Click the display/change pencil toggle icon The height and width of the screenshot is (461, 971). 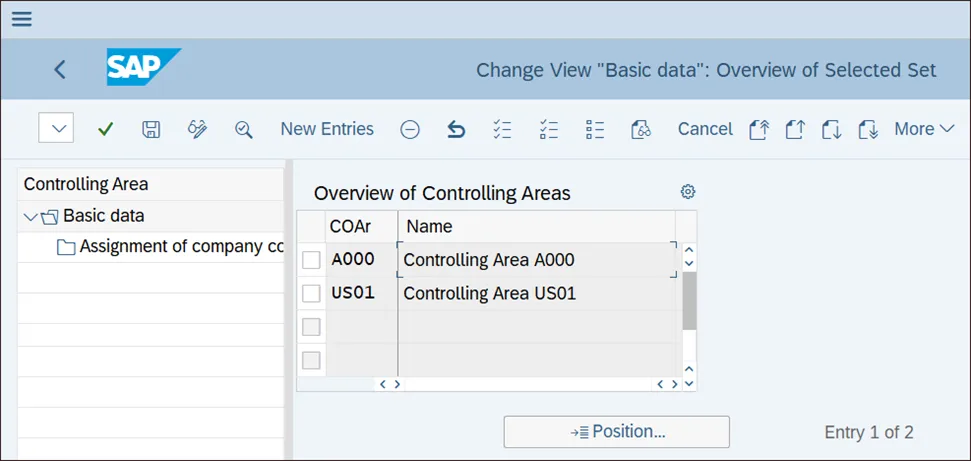pos(197,129)
